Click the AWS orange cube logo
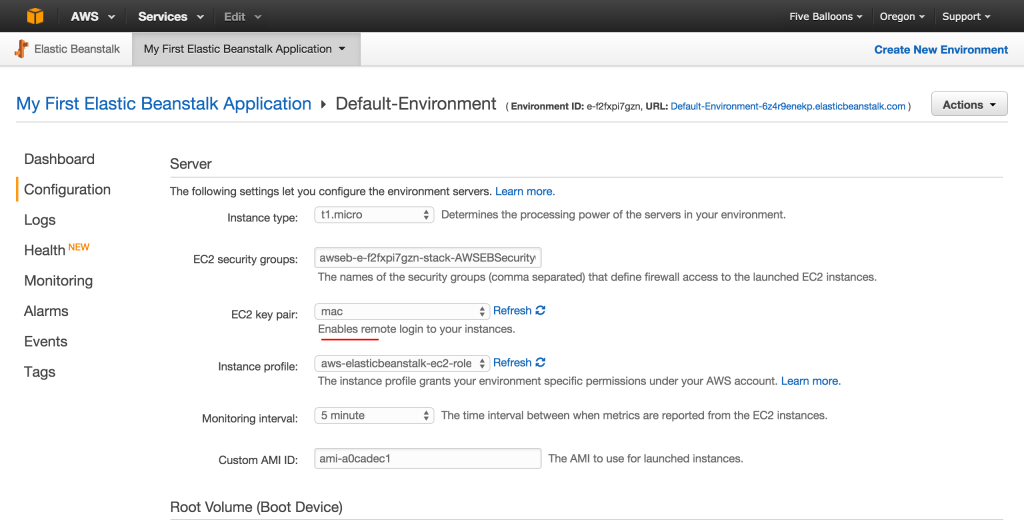The height and width of the screenshot is (528, 1024). 35,16
